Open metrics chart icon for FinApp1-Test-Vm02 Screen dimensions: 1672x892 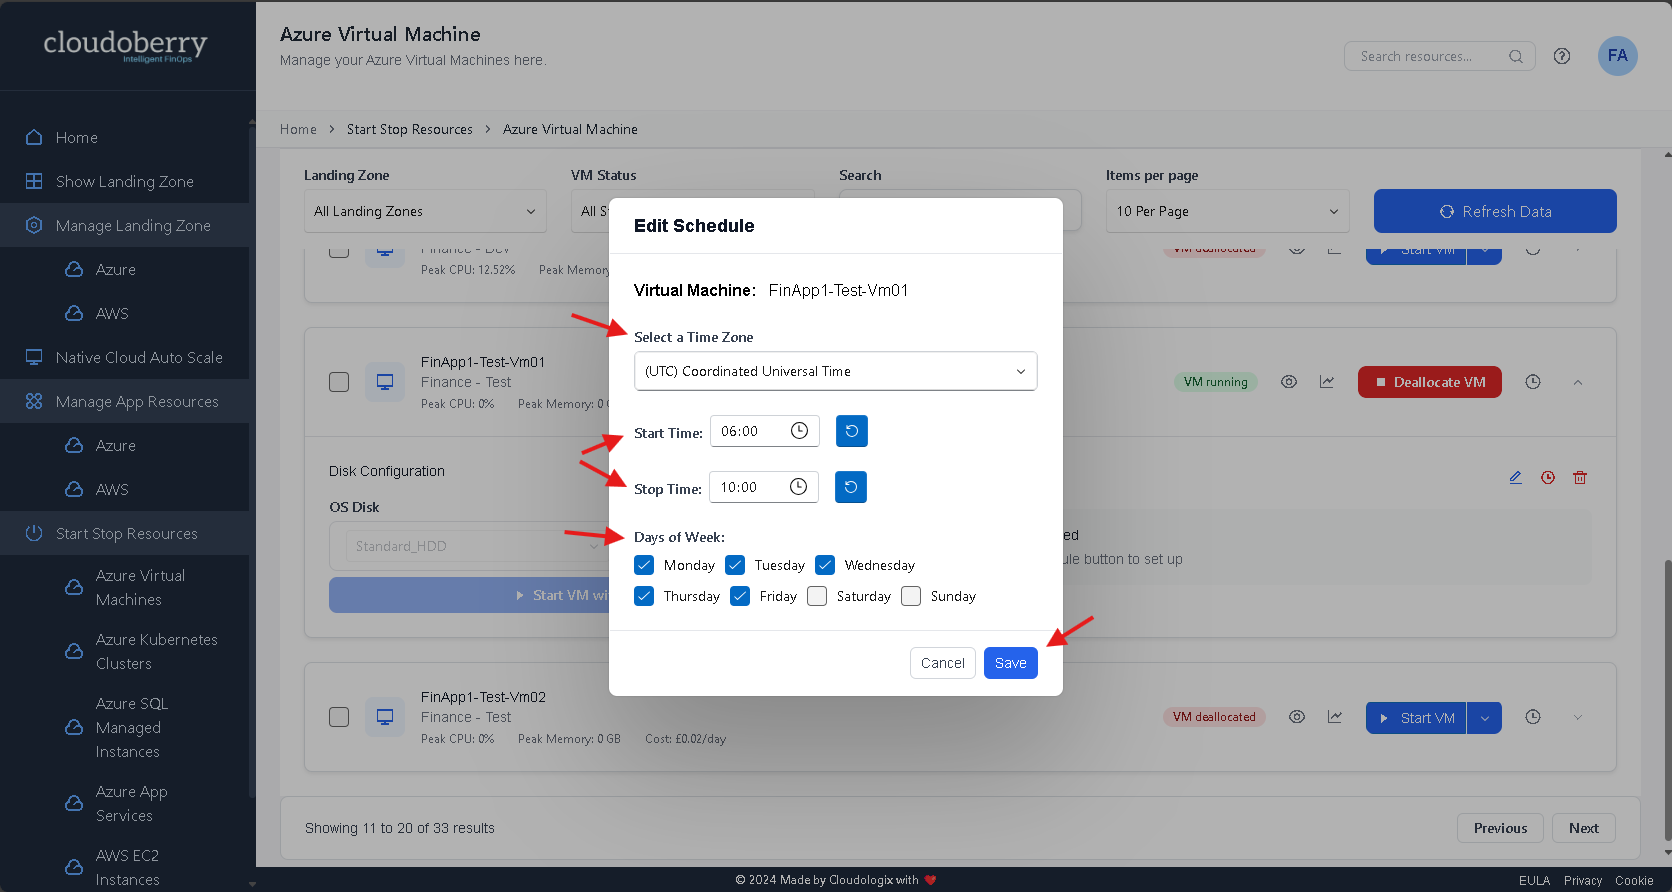(1335, 717)
